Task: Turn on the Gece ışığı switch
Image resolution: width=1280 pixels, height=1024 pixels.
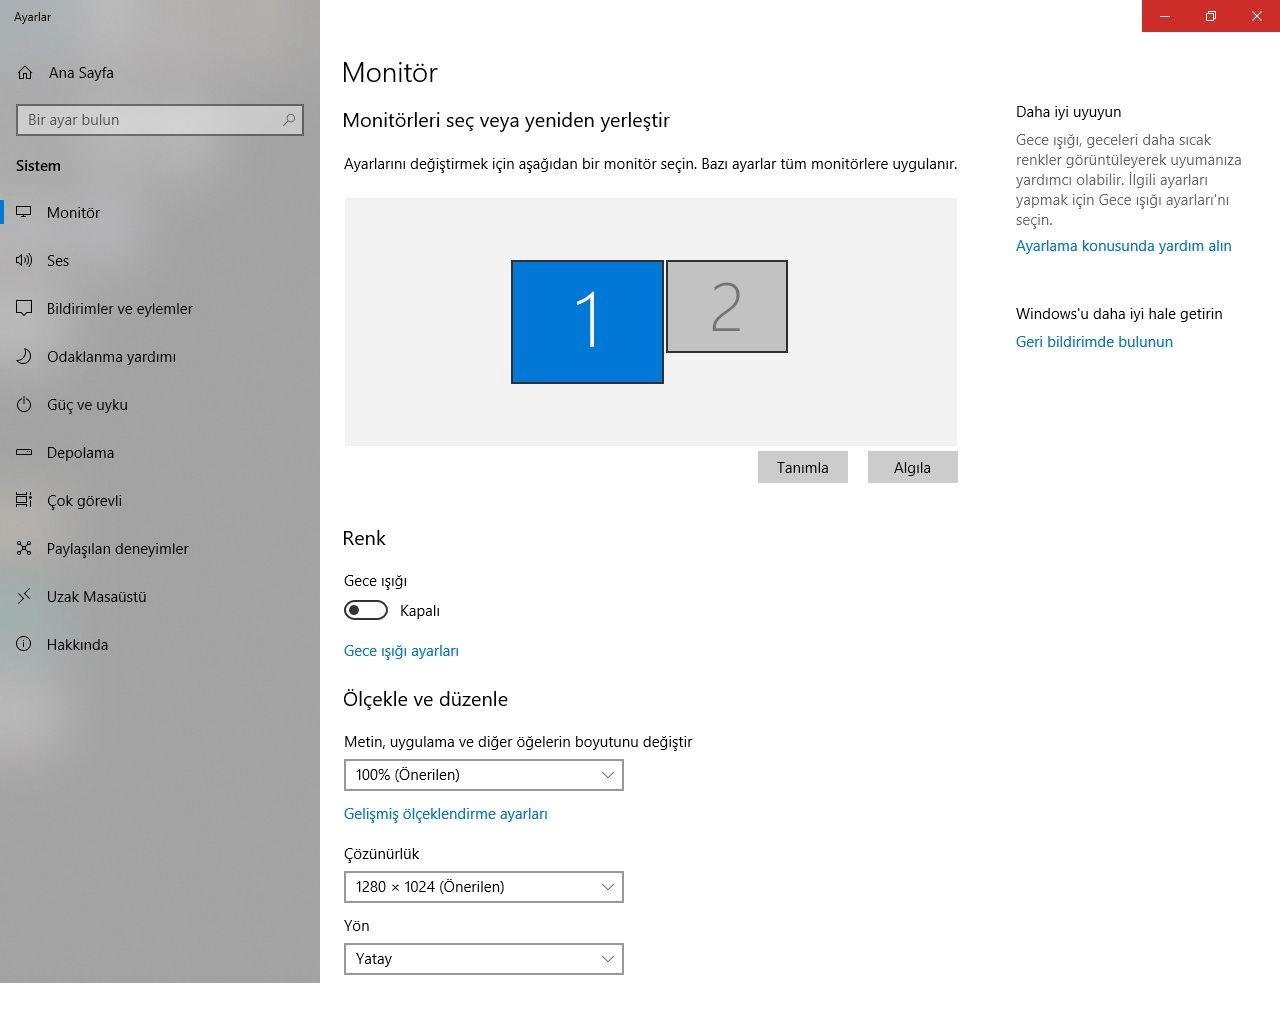Action: coord(366,611)
